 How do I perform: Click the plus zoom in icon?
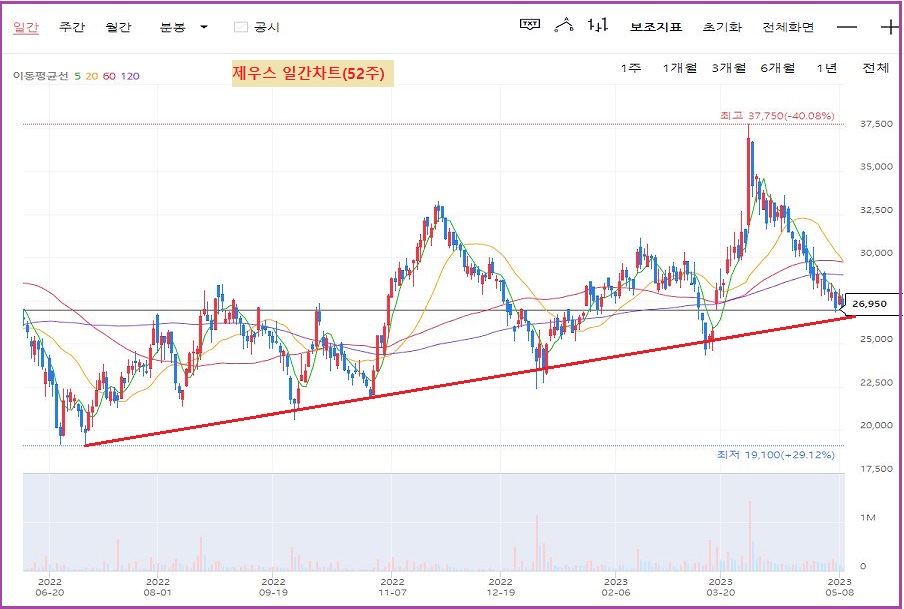pos(889,27)
